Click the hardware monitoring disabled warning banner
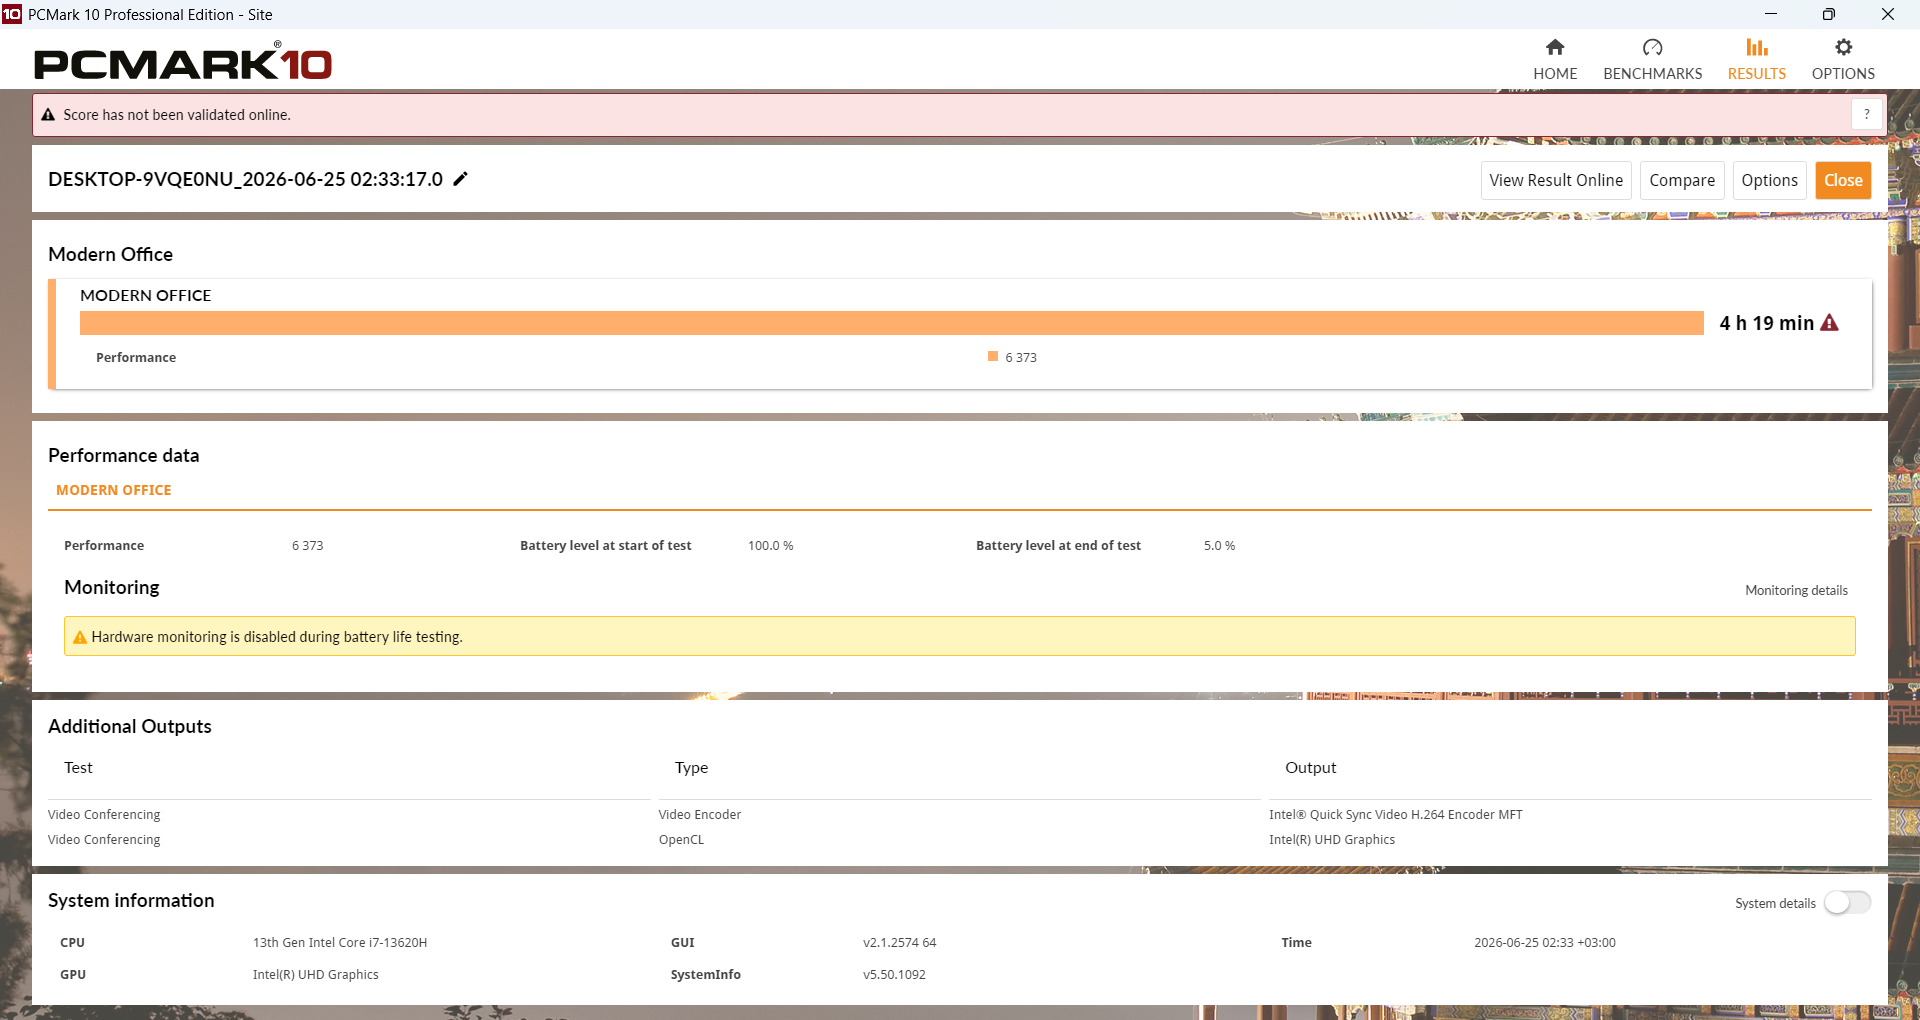 (960, 636)
